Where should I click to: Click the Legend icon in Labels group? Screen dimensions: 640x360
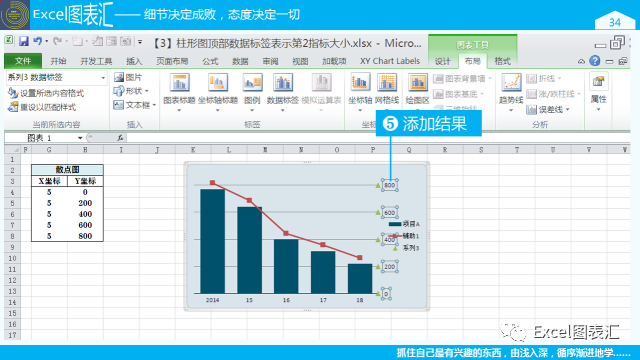click(x=252, y=83)
